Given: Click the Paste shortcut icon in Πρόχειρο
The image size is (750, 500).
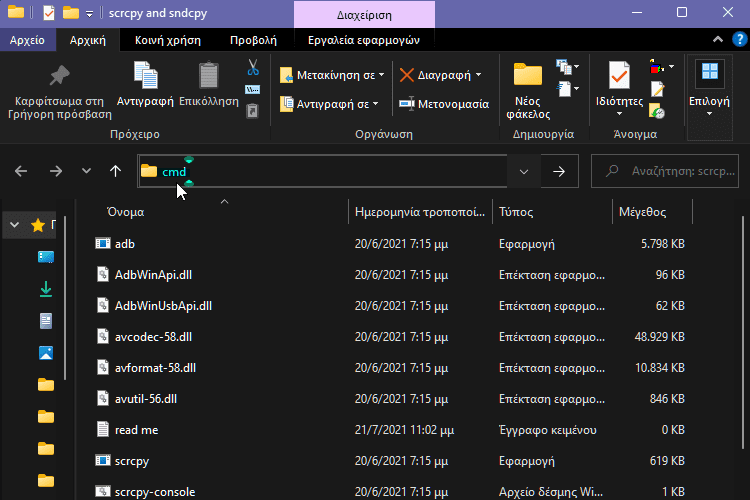Looking at the screenshot, I should [253, 111].
